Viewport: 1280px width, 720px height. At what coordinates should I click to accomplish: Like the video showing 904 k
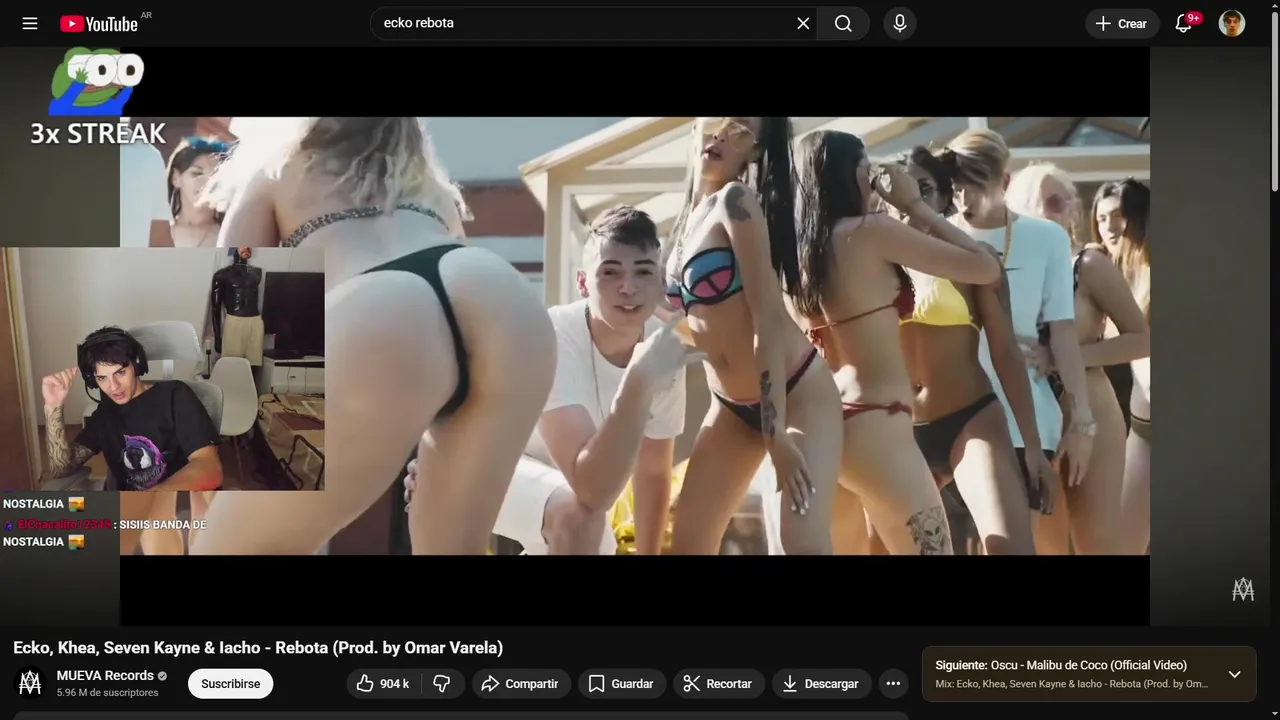click(383, 683)
